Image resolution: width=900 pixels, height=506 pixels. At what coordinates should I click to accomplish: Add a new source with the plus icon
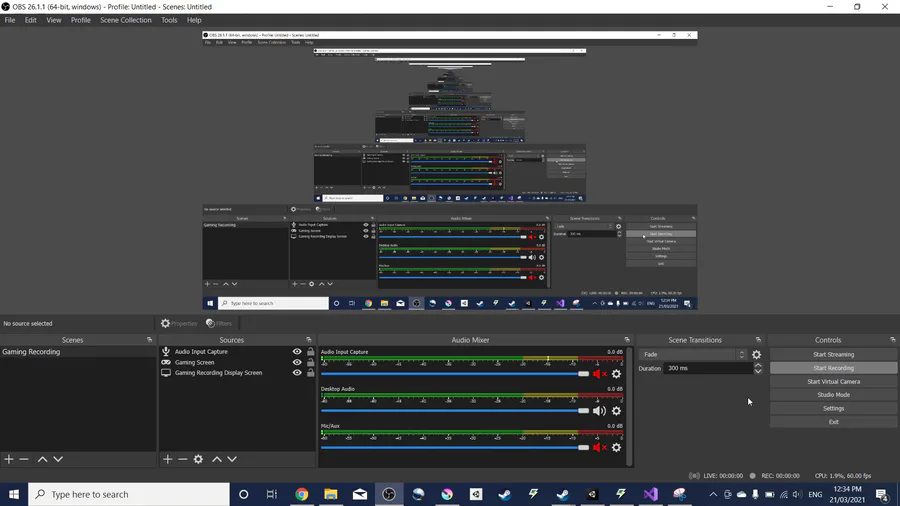(167, 459)
